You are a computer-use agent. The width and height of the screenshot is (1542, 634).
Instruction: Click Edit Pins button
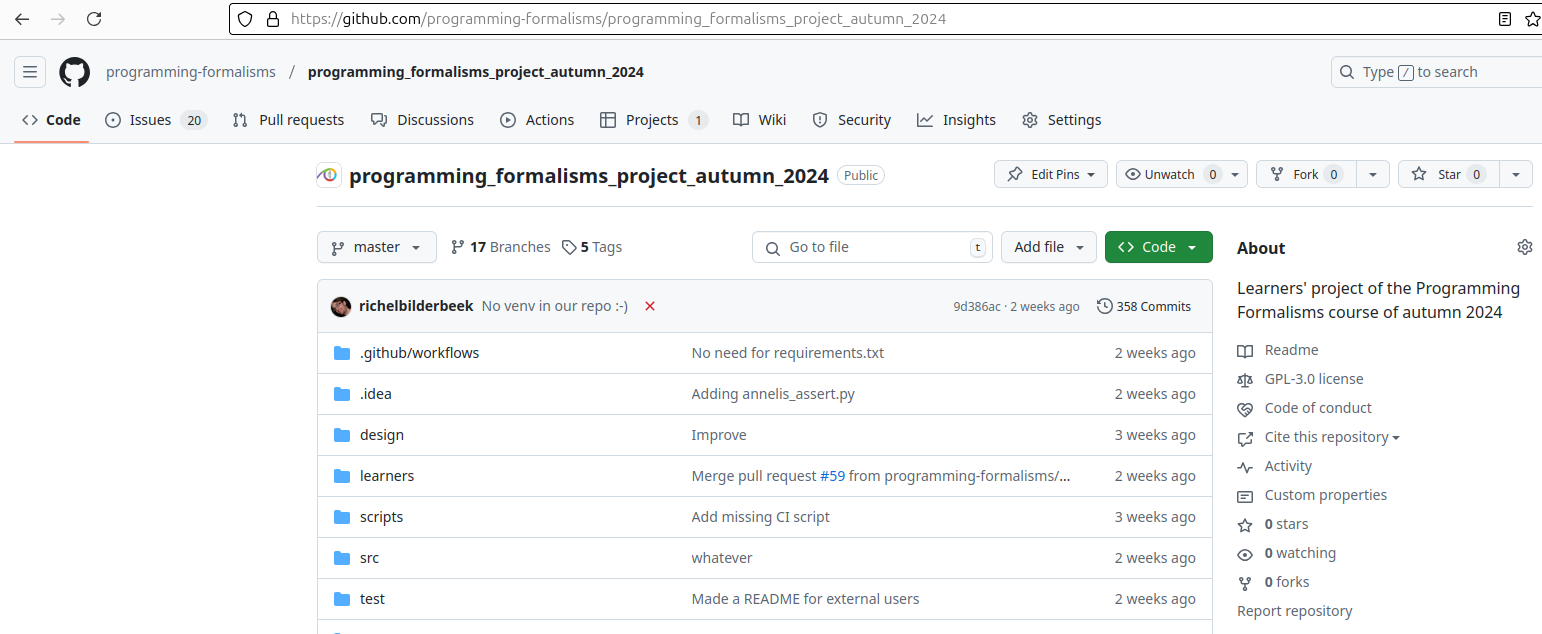click(1050, 174)
